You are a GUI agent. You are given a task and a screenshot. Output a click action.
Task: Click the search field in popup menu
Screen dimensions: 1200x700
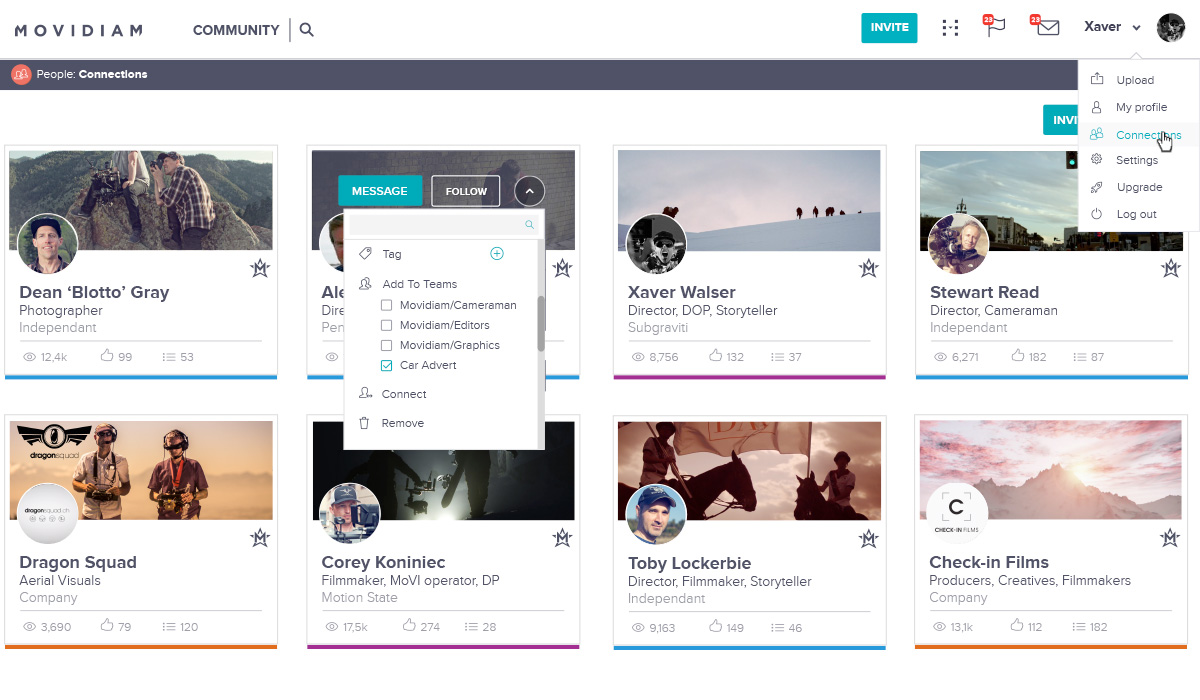[x=436, y=225]
